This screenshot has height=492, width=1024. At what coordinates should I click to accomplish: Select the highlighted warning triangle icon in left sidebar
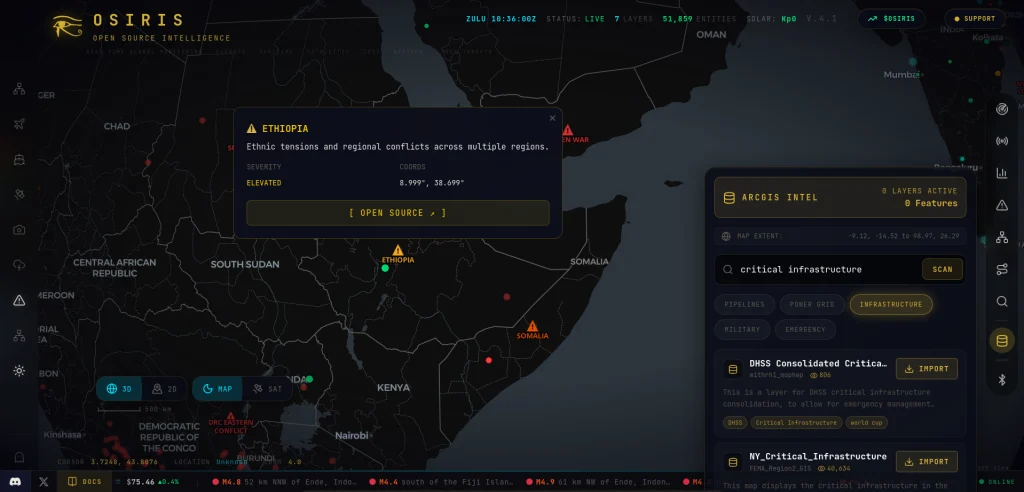[19, 300]
